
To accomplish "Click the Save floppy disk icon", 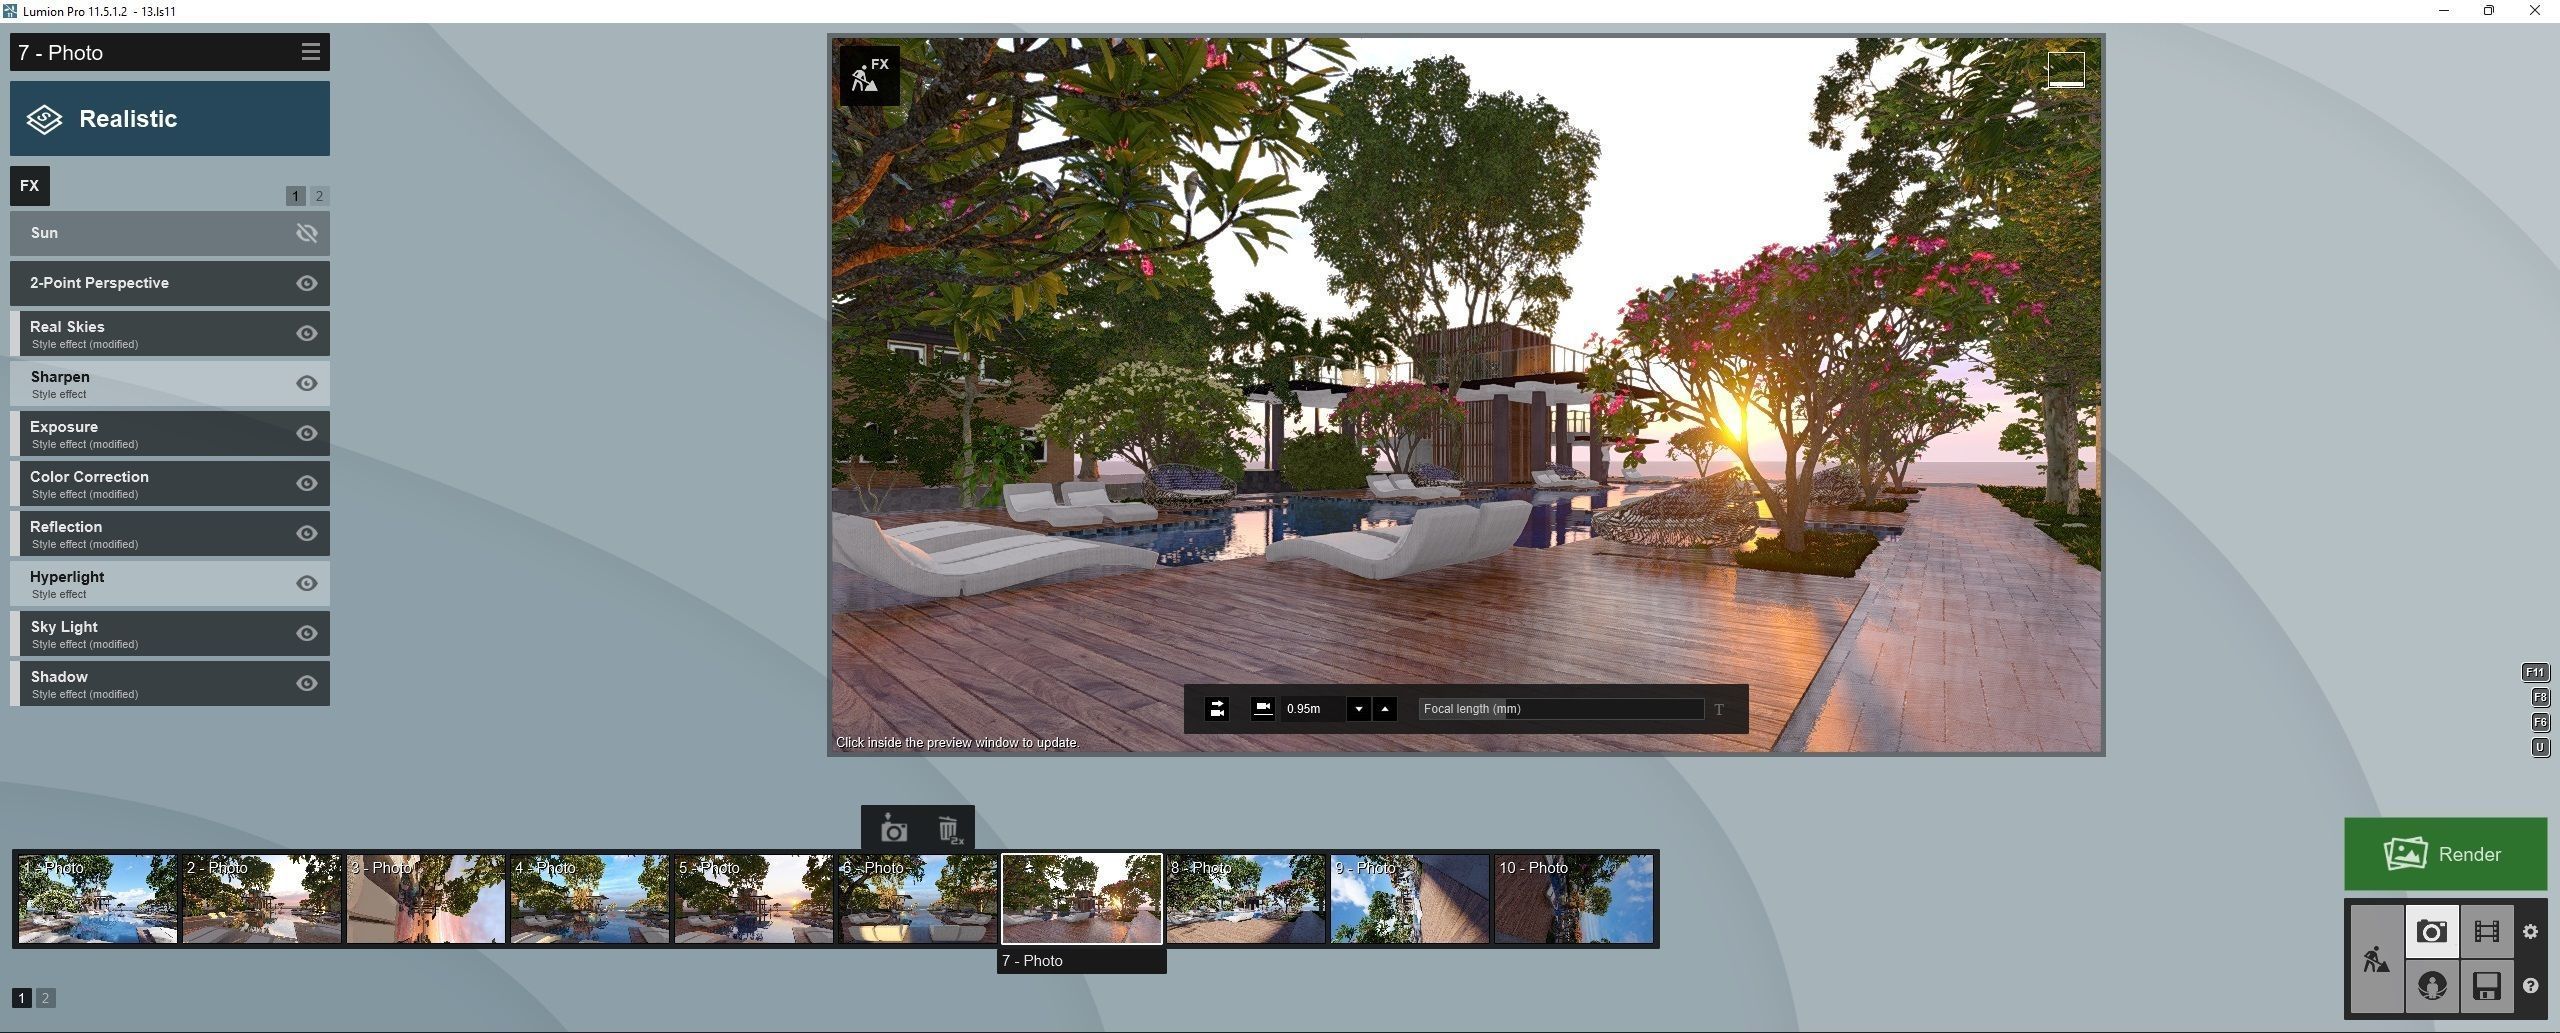I will [x=2486, y=986].
